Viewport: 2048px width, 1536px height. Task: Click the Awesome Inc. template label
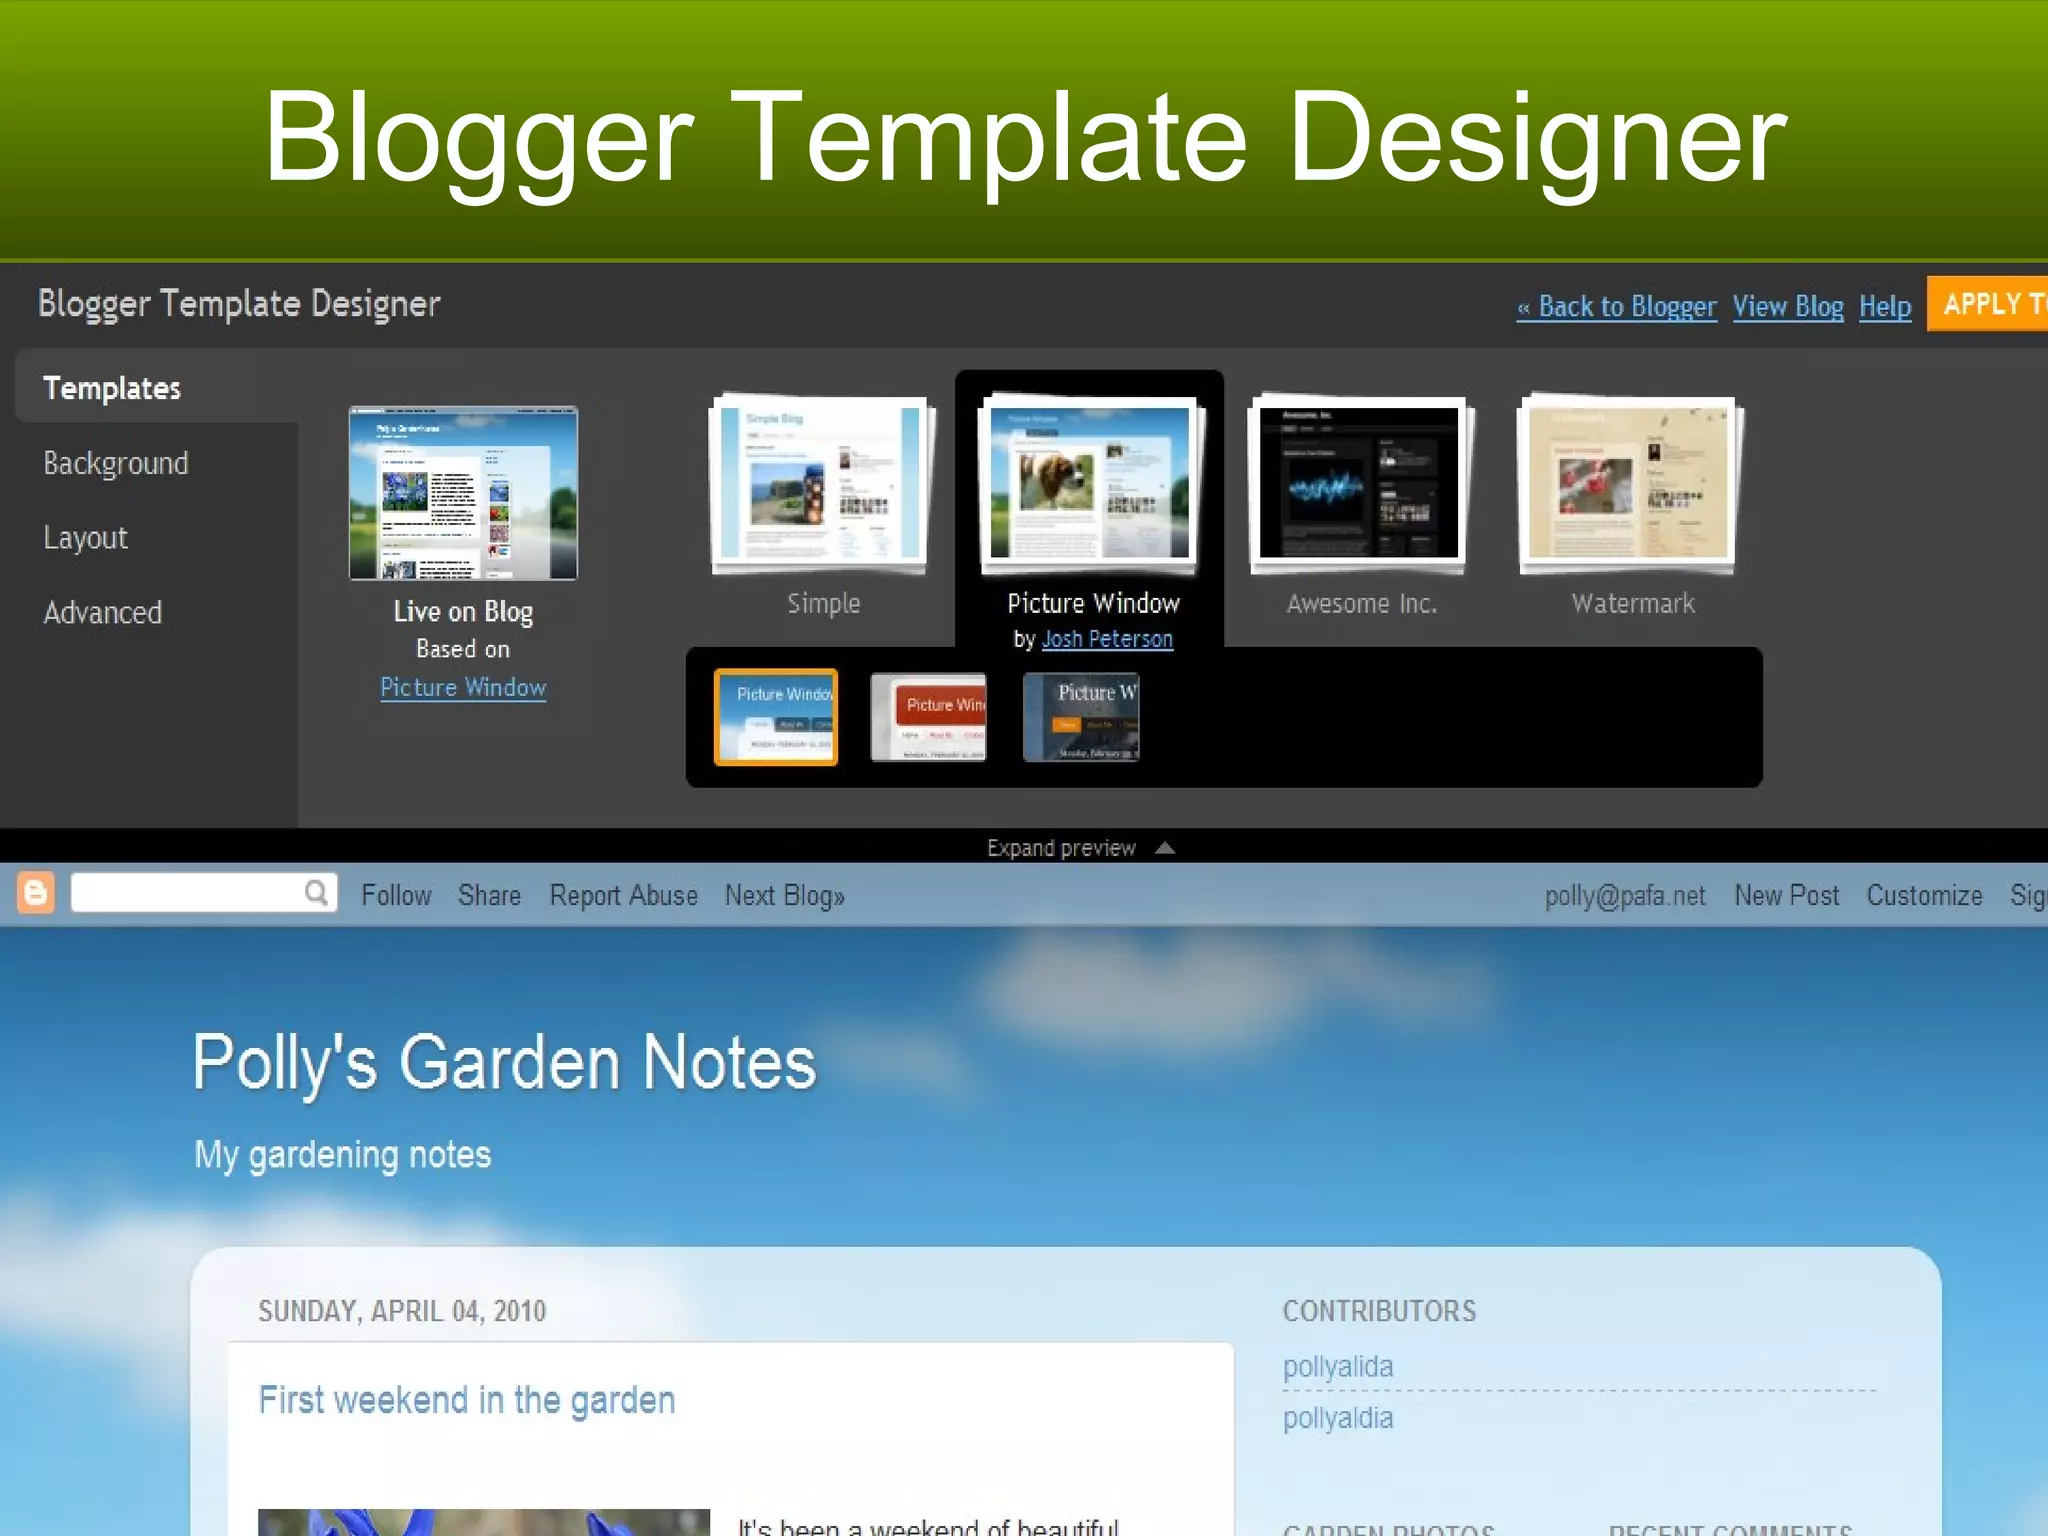[x=1361, y=603]
